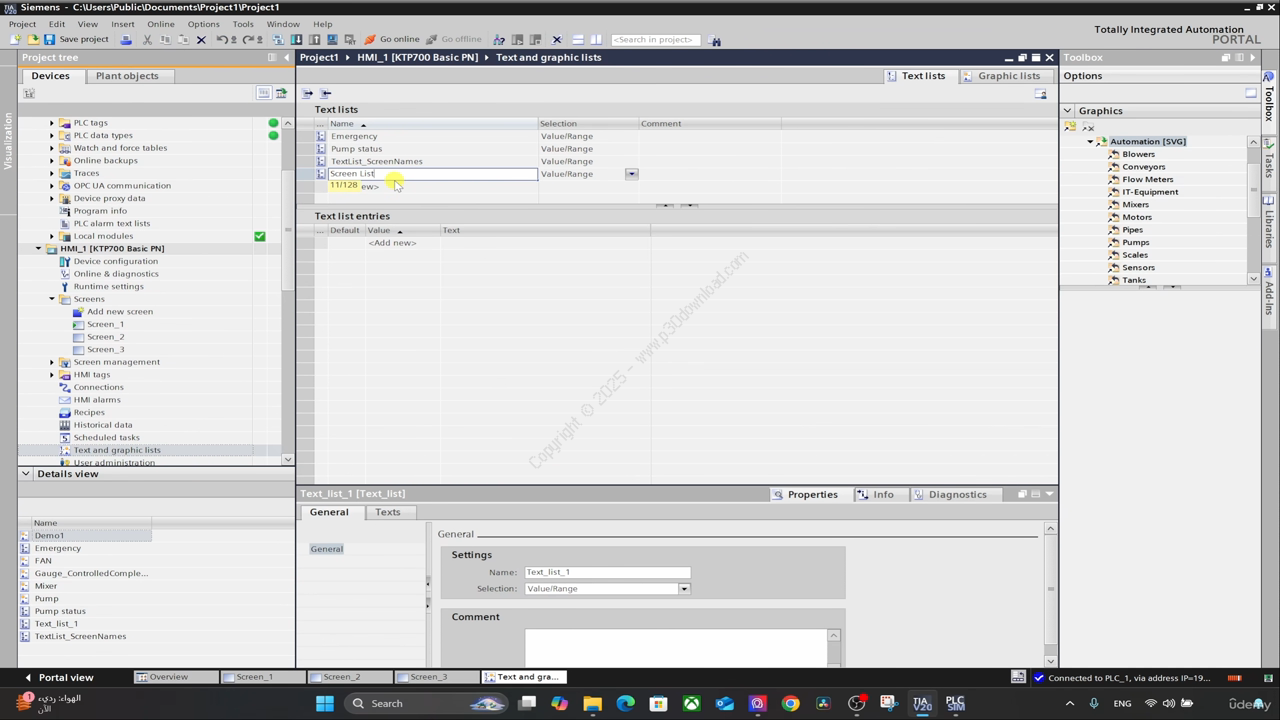Click the Google Chrome taskbar icon
The height and width of the screenshot is (720, 1280).
point(790,703)
